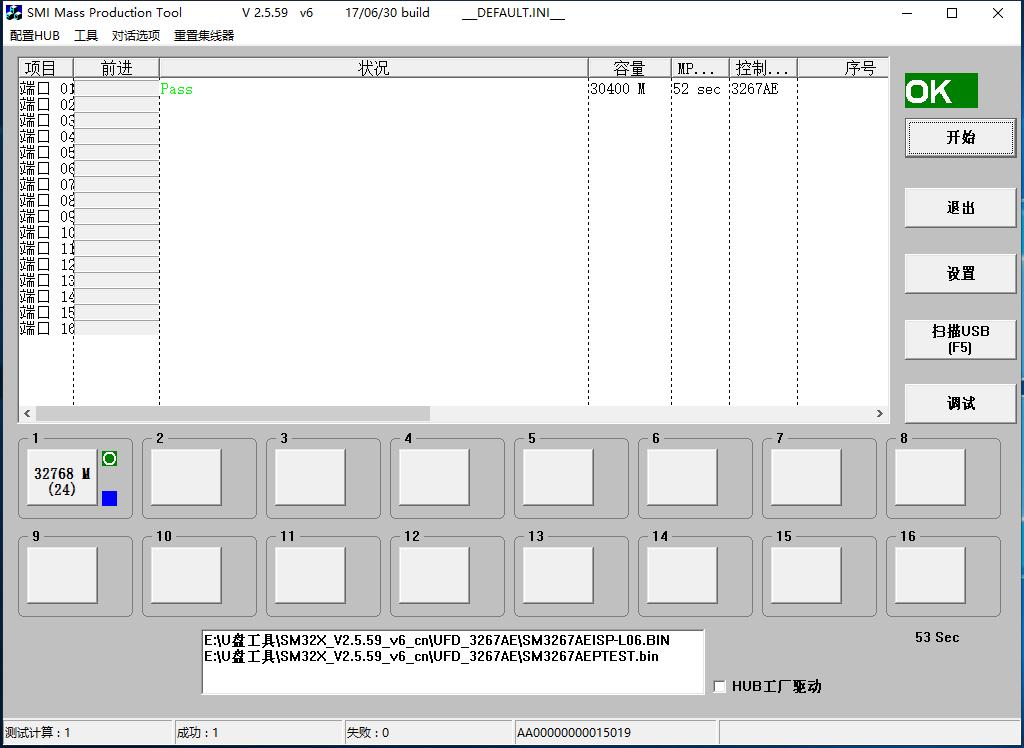Enable the HUB工厂驱动 checkbox
The image size is (1024, 748).
[x=718, y=686]
